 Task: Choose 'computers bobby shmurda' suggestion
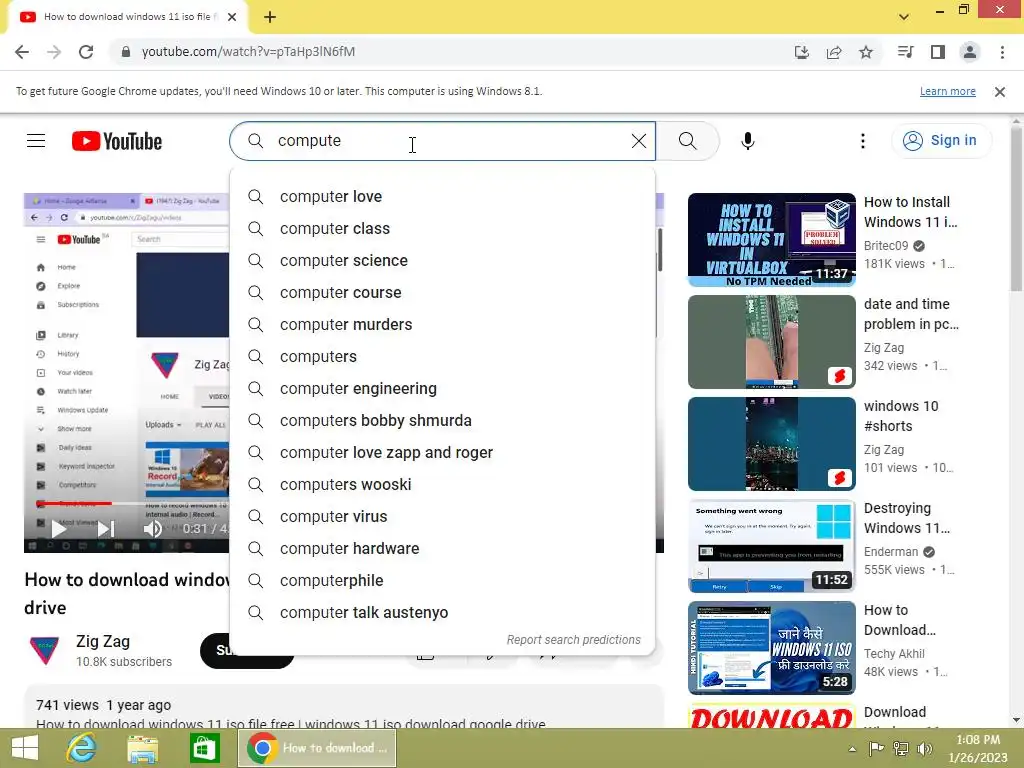tap(442, 421)
